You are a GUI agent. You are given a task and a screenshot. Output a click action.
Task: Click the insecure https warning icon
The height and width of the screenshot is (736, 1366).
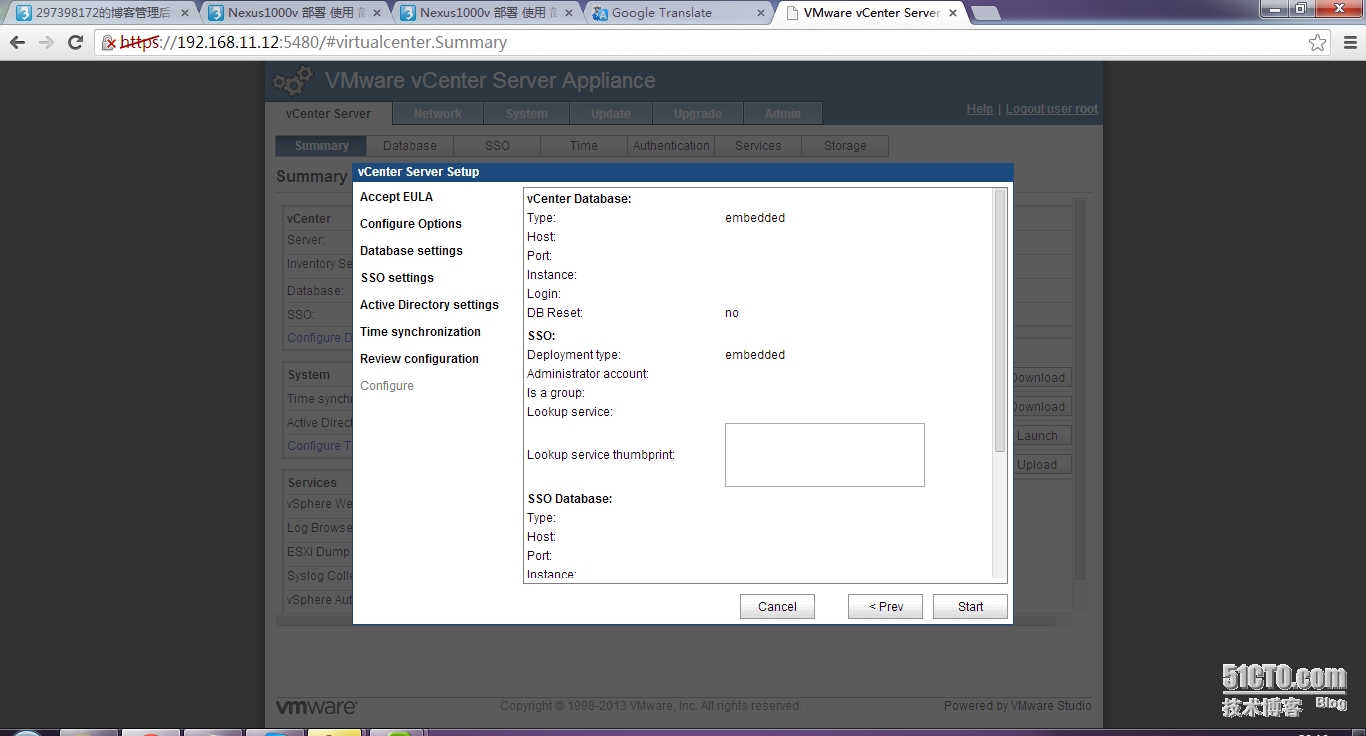[x=110, y=43]
